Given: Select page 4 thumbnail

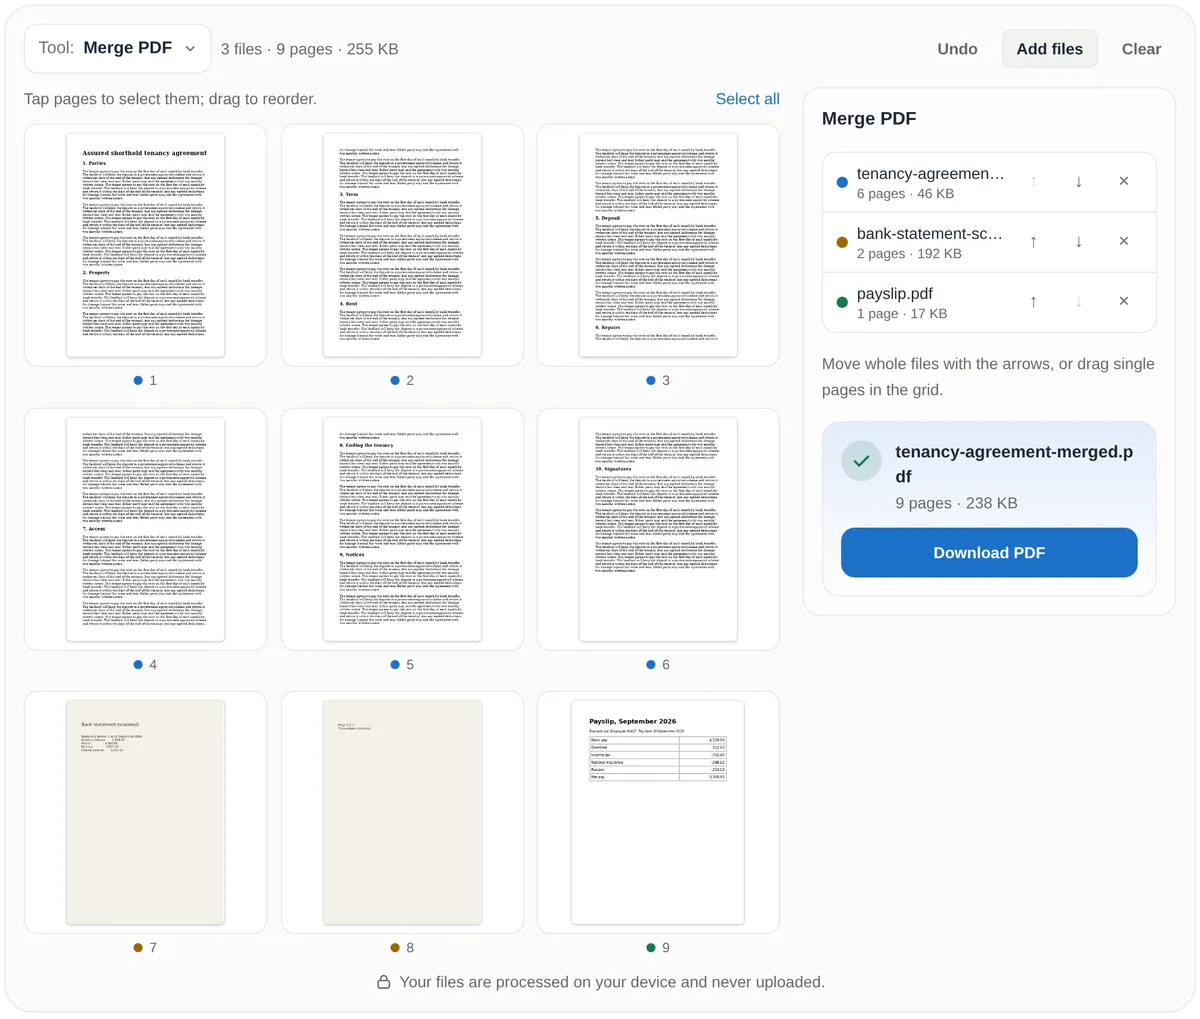Looking at the screenshot, I should point(145,529).
